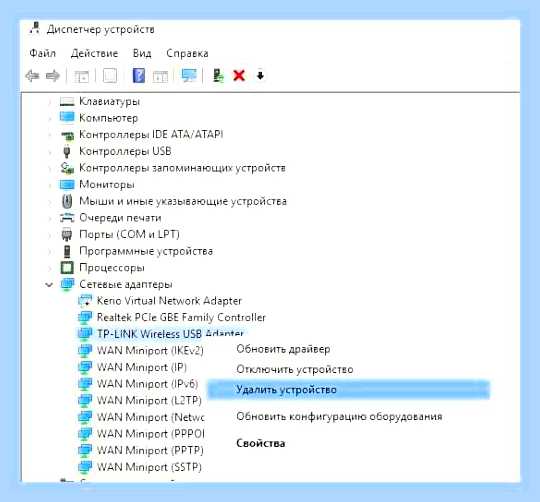Choose Обновить драйвер from context menu
This screenshot has width=540, height=502.
coord(283,349)
